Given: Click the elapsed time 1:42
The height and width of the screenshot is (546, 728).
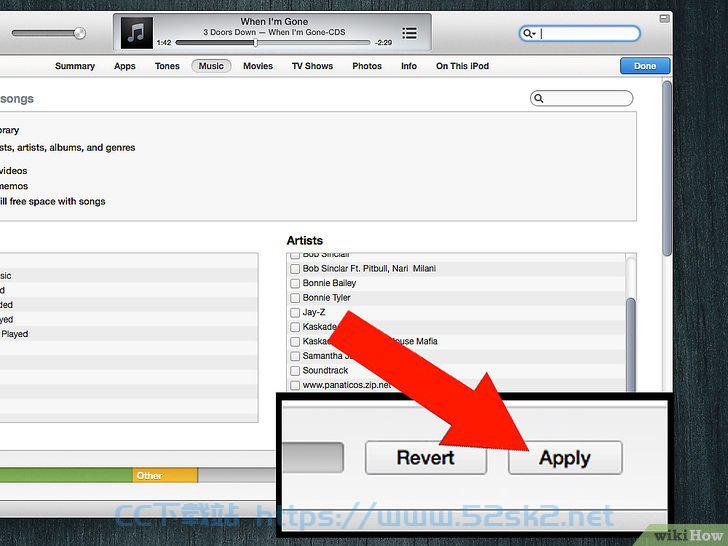Looking at the screenshot, I should (164, 43).
